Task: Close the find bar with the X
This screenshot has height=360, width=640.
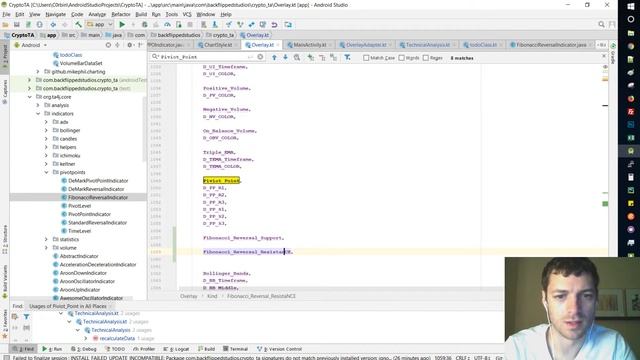Action: [604, 56]
